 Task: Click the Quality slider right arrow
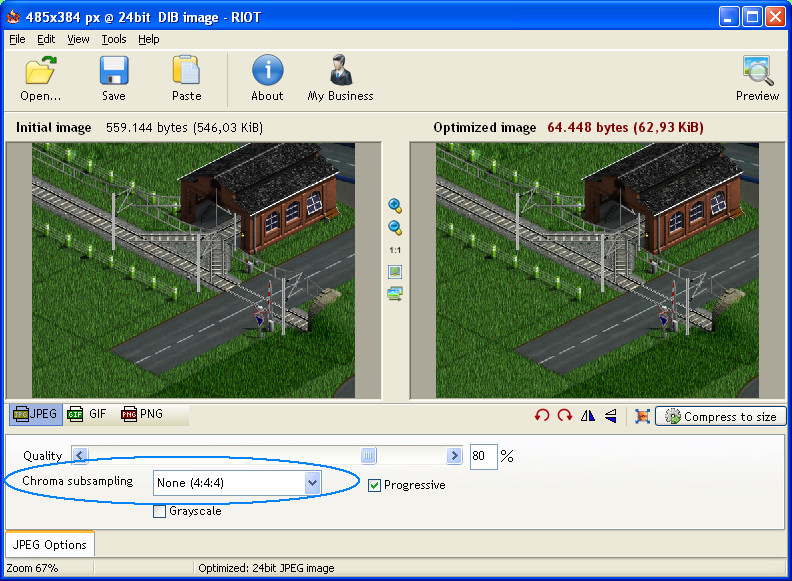[x=454, y=456]
